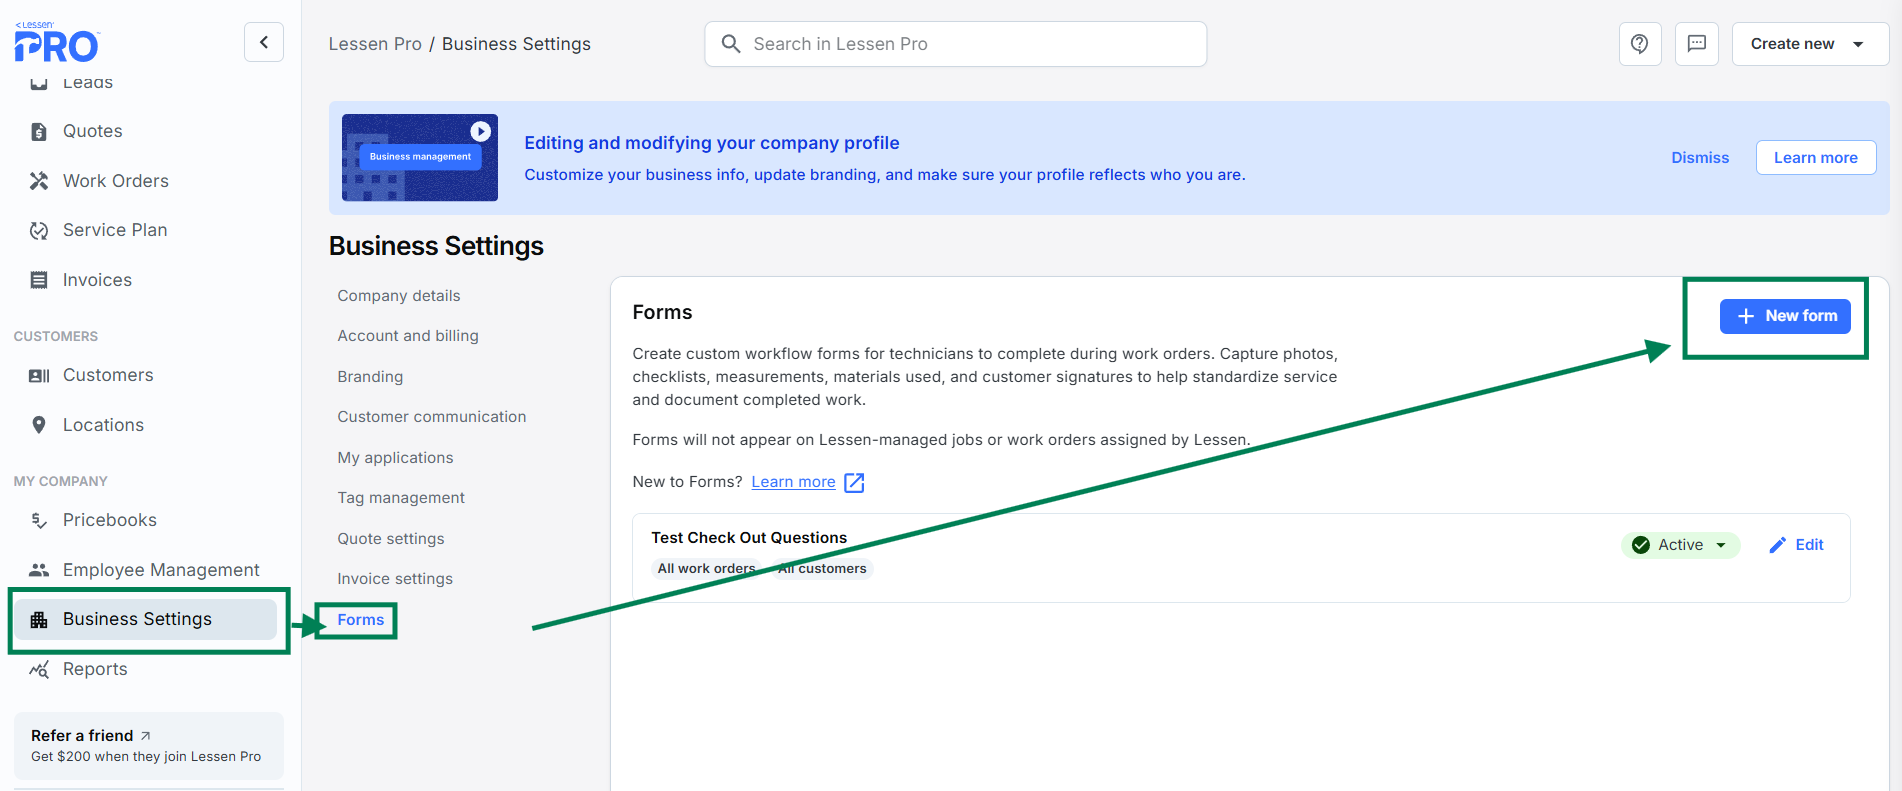The width and height of the screenshot is (1902, 791).
Task: Click the Locations pin icon
Action: (x=39, y=425)
